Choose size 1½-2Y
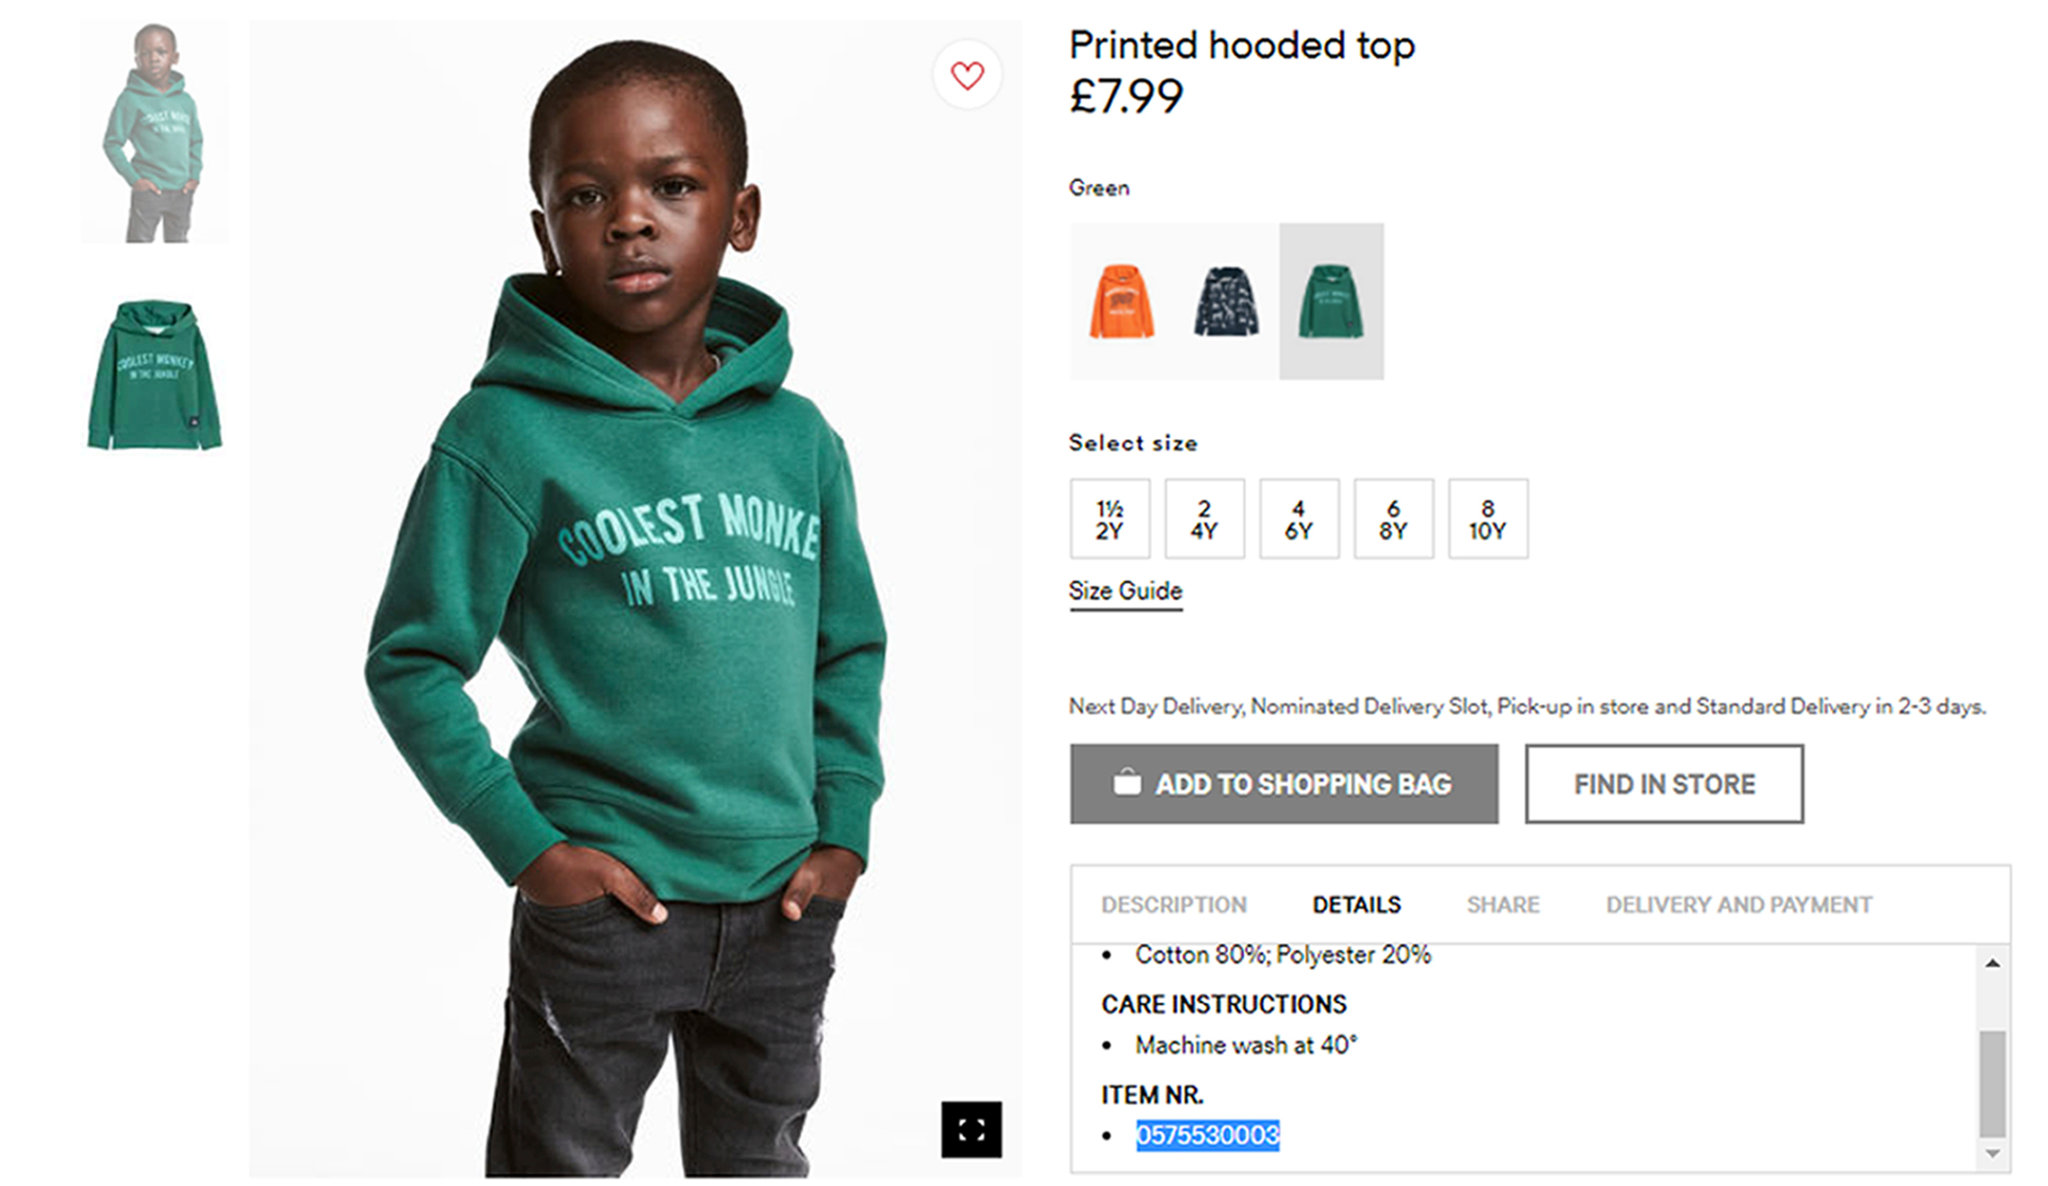 pyautogui.click(x=1109, y=519)
